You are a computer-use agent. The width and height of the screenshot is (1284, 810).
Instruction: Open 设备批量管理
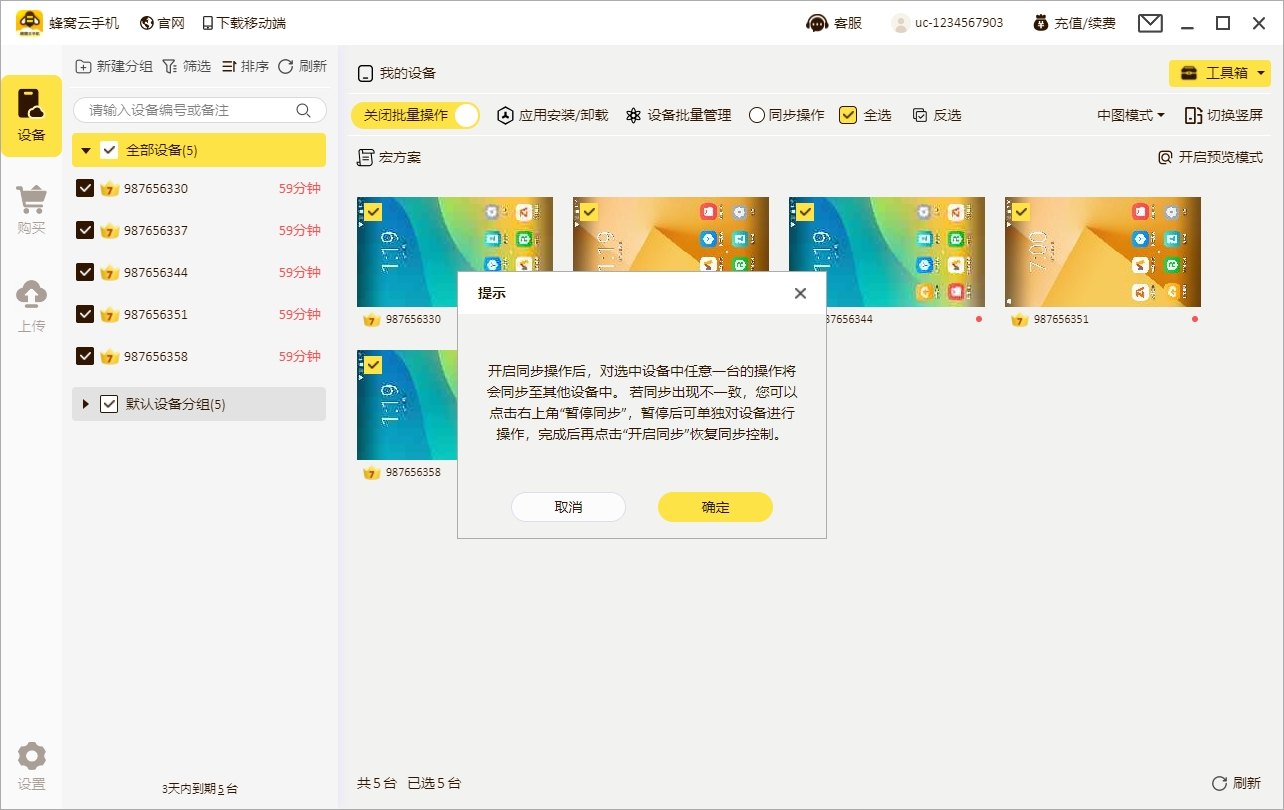[x=684, y=114]
